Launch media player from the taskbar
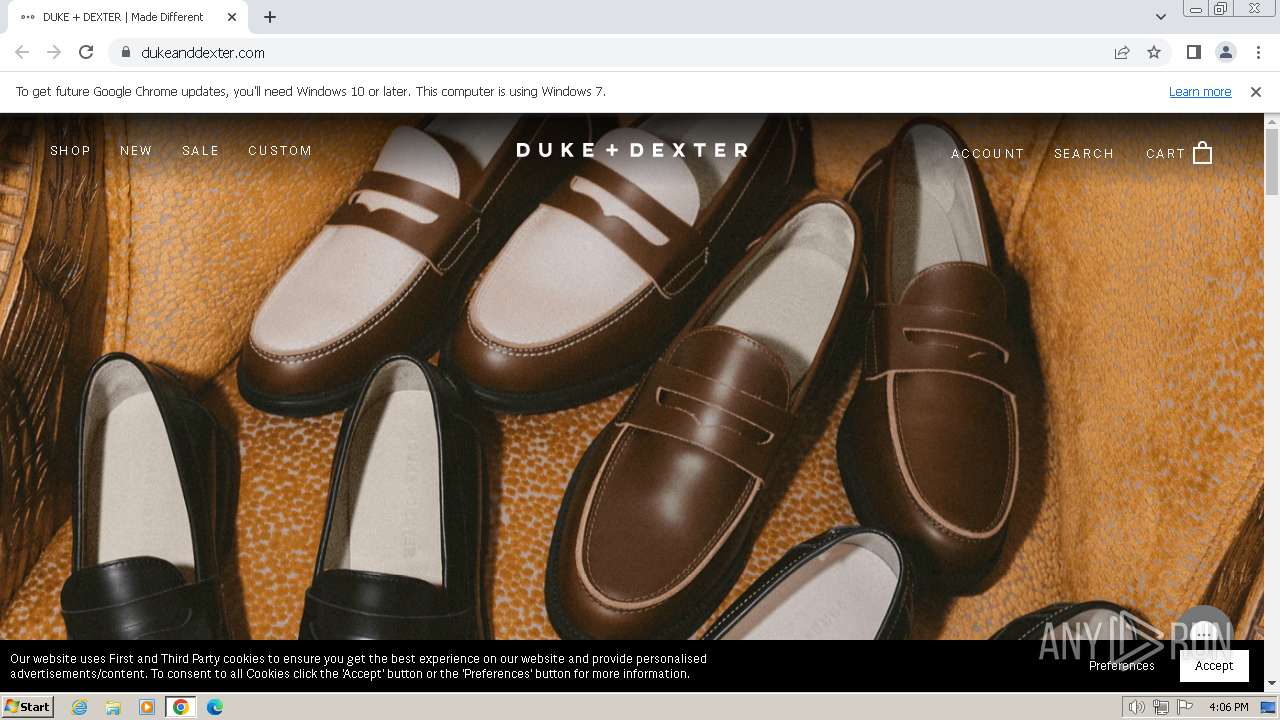Screen dimensions: 1280x720 pos(147,707)
